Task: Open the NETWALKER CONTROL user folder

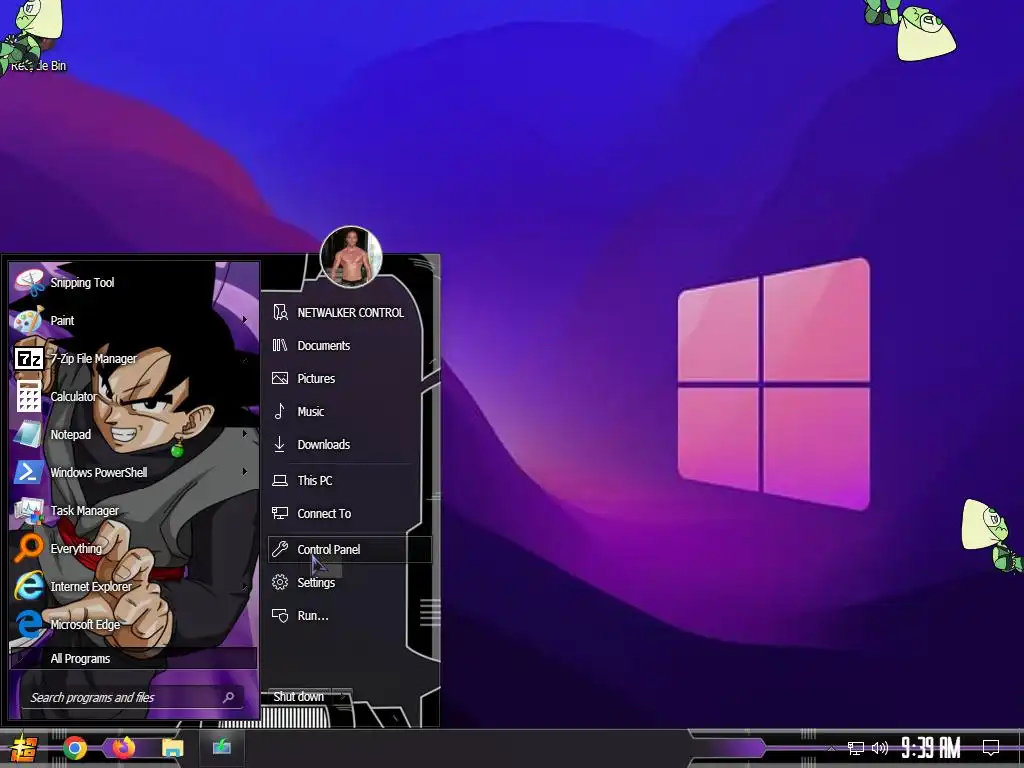Action: point(349,313)
